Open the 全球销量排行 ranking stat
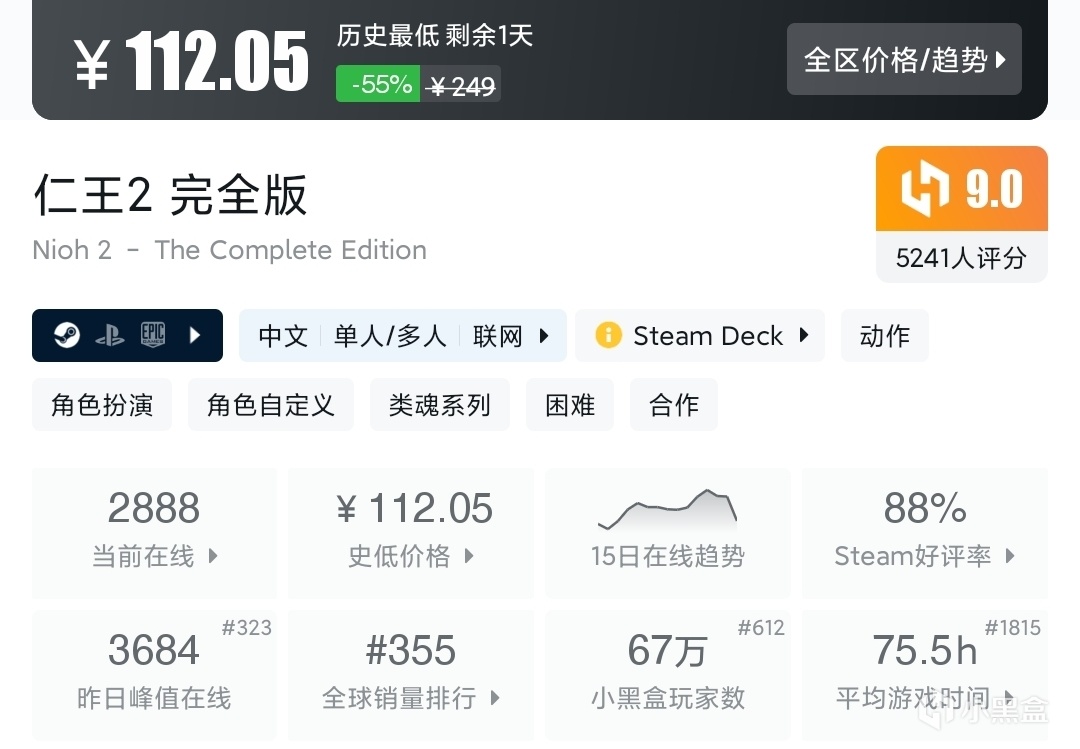1080x749 pixels. click(x=410, y=673)
